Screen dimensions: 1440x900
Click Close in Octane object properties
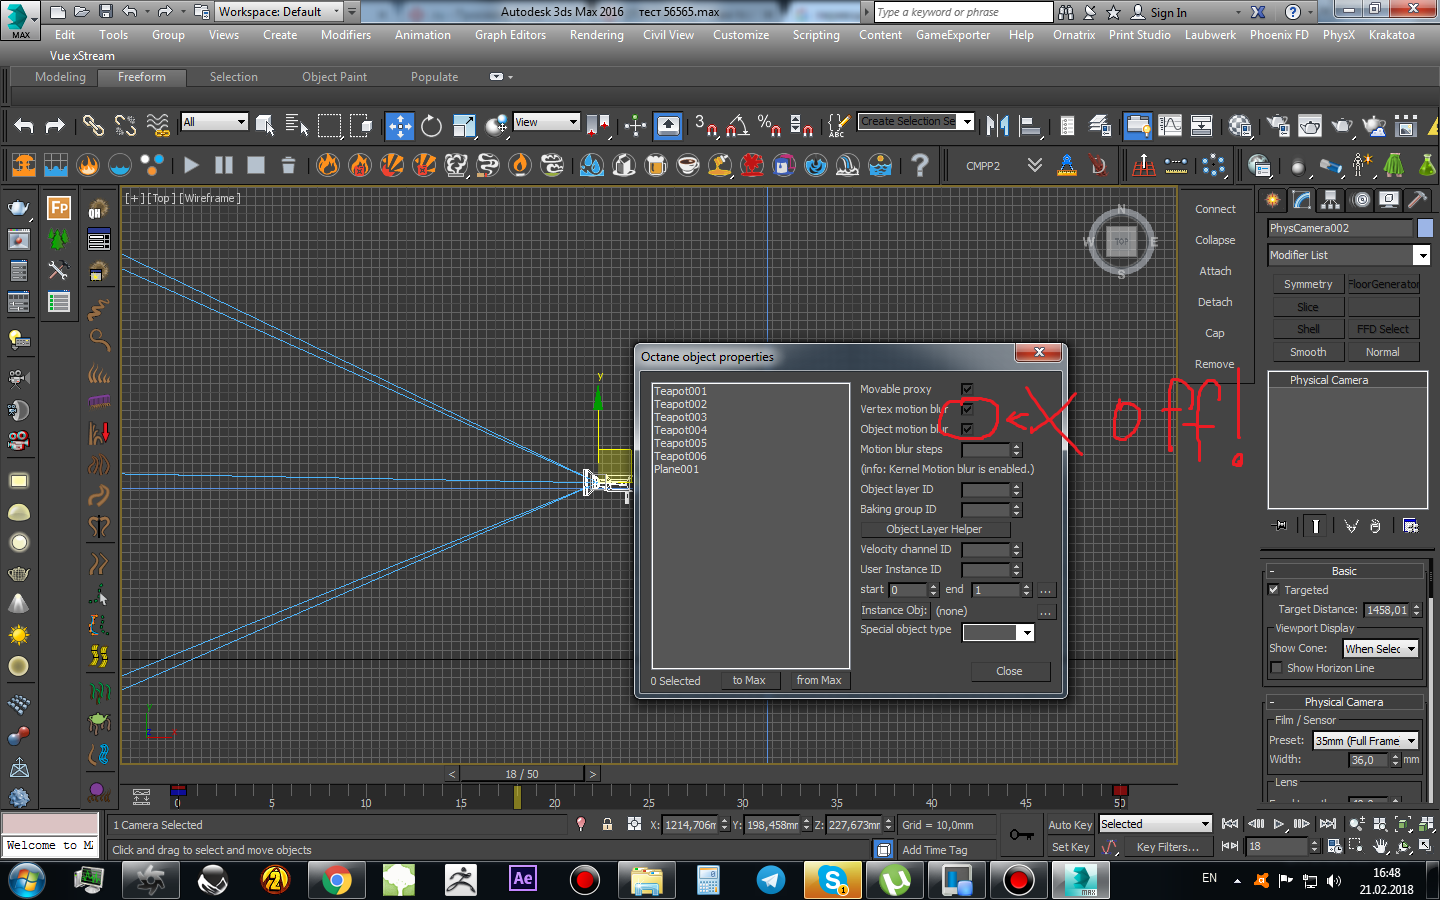(x=1010, y=671)
